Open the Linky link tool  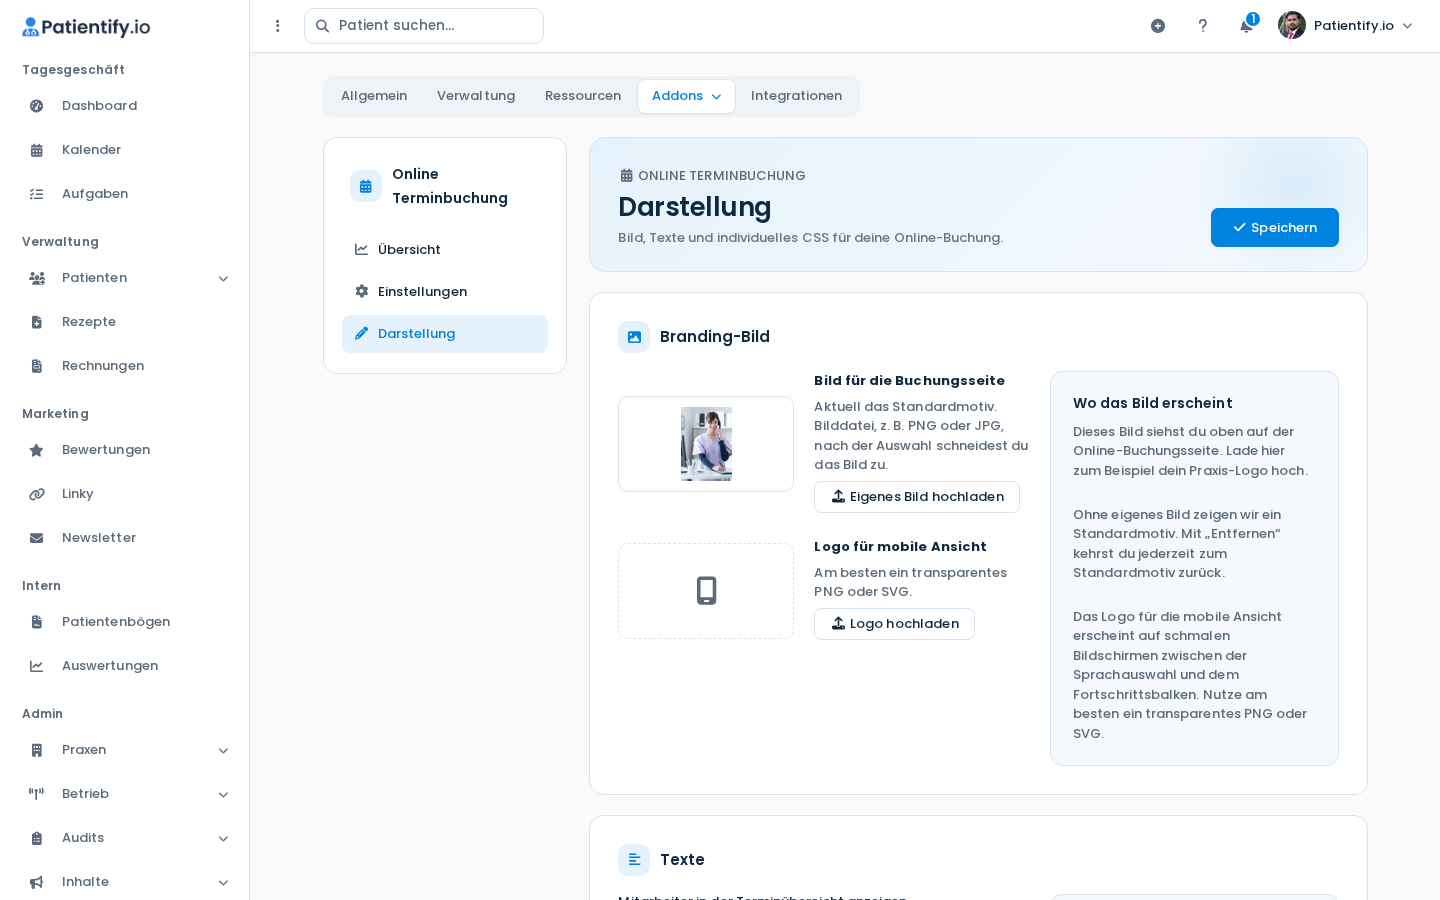[124, 494]
